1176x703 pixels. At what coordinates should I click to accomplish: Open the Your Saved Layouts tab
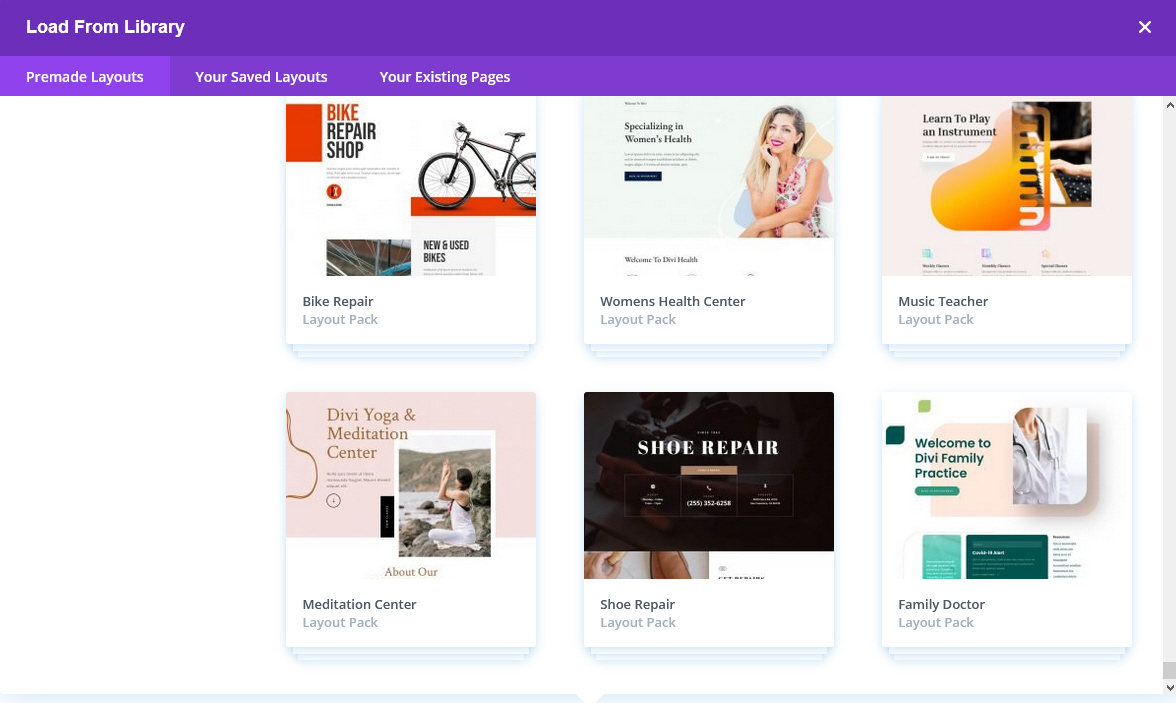(261, 77)
